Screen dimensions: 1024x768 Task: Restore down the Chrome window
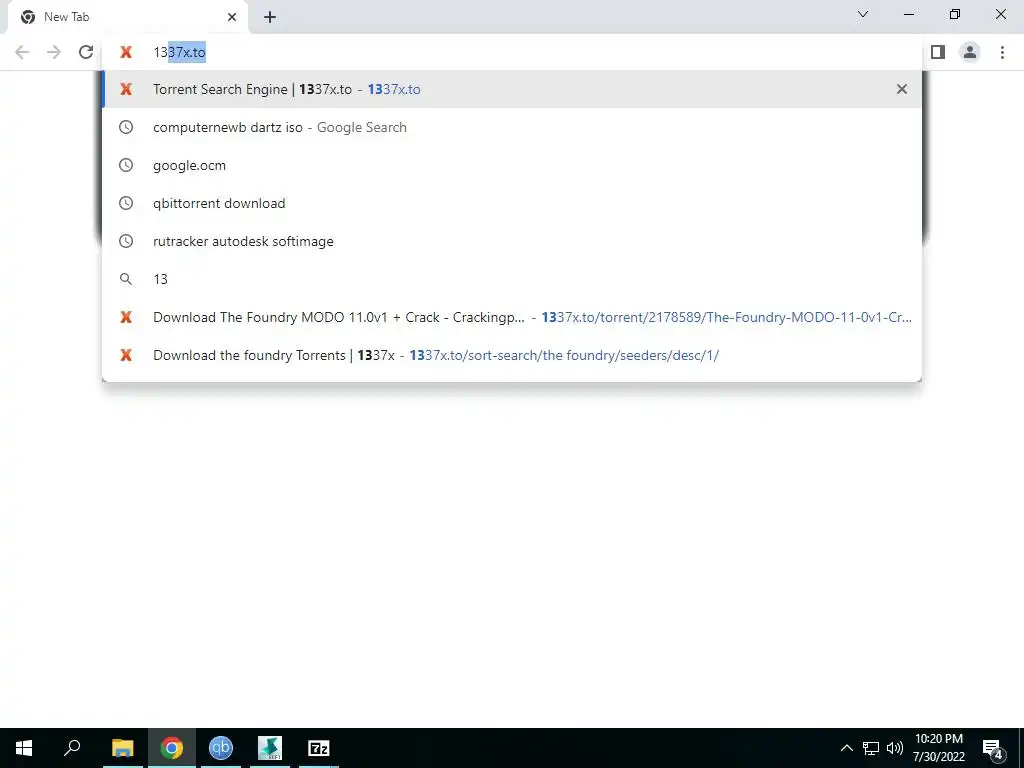pos(955,14)
